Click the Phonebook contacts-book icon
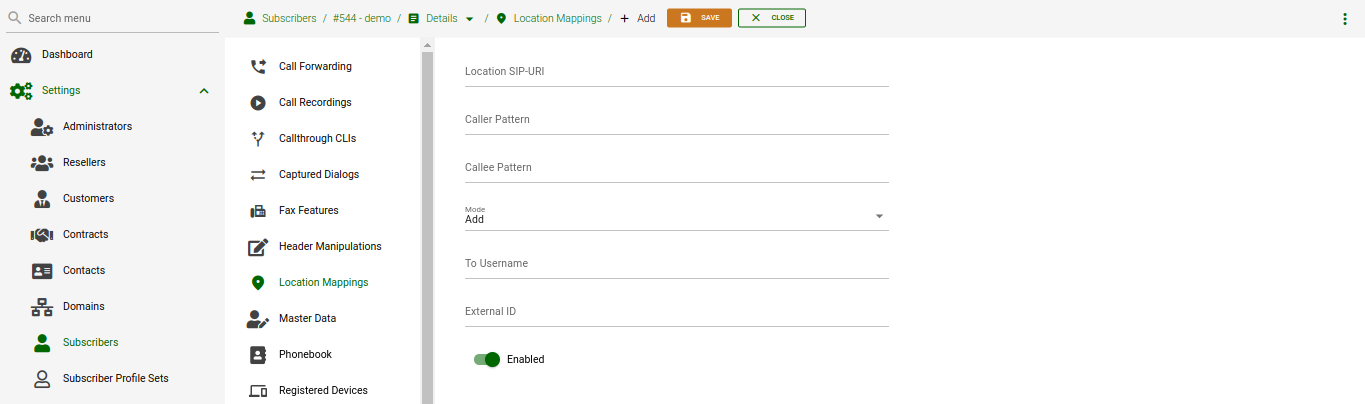 [258, 355]
